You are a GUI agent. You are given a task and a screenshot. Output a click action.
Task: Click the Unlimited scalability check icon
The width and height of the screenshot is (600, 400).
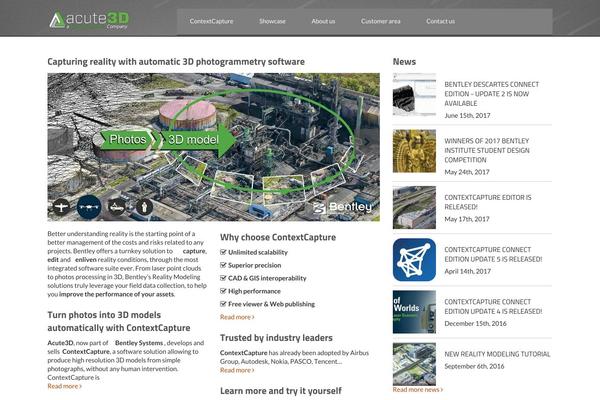pos(223,252)
